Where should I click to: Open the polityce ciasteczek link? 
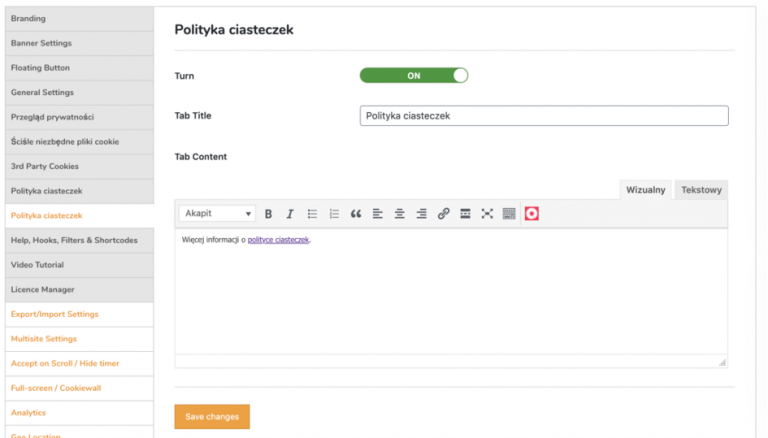(x=278, y=240)
